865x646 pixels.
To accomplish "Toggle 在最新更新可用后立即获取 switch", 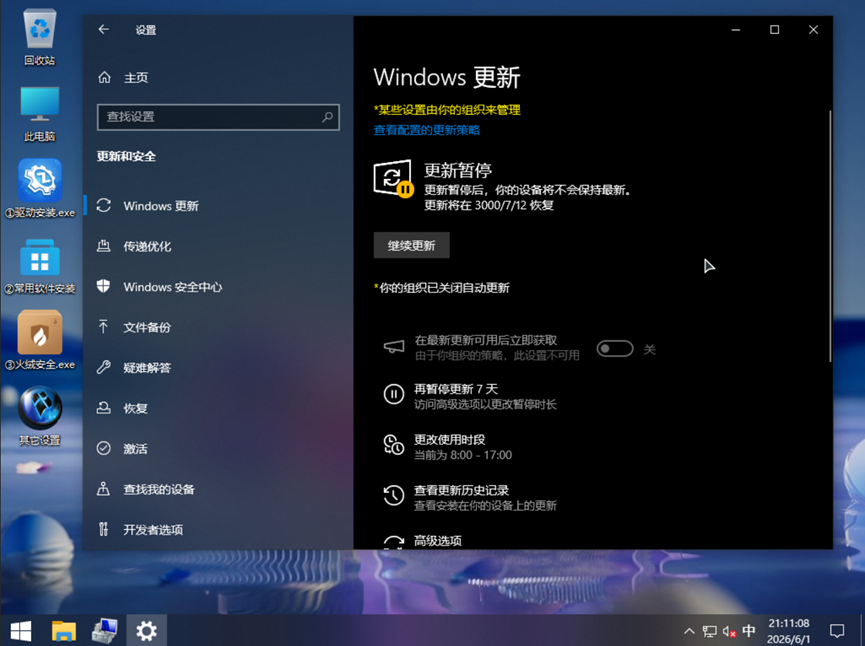I will coord(615,349).
